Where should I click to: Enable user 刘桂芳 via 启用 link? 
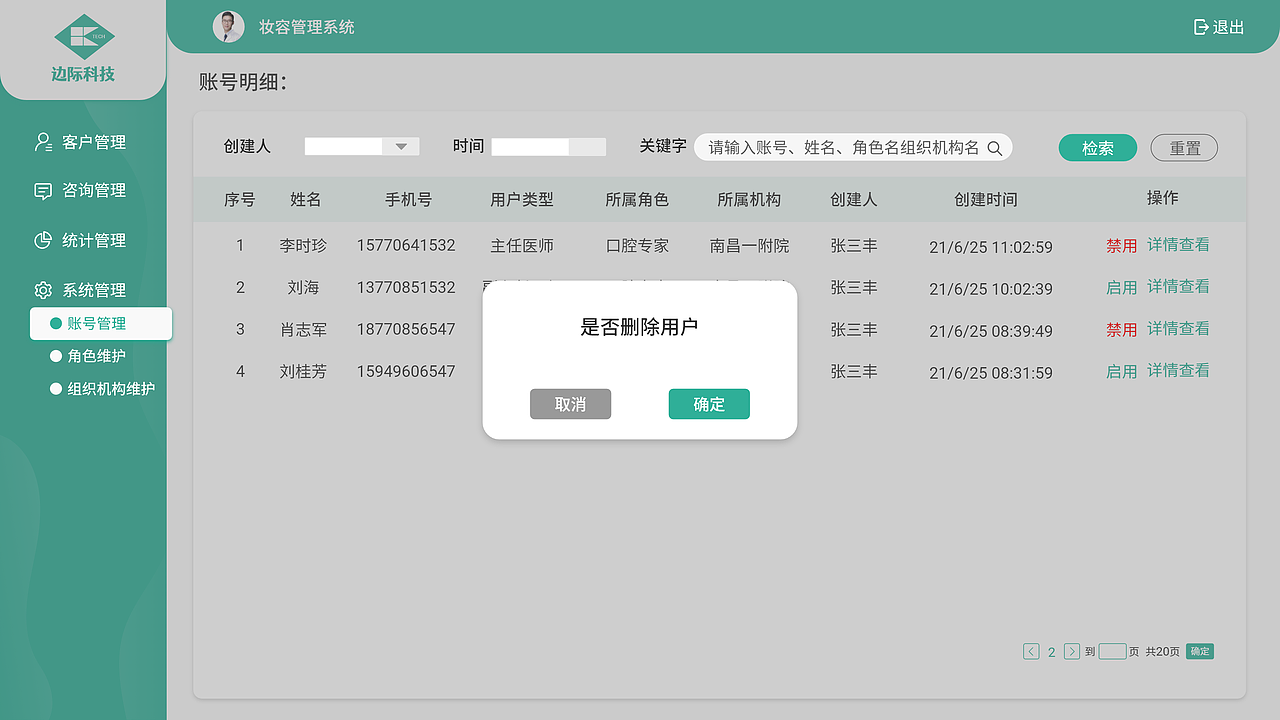(x=1122, y=371)
